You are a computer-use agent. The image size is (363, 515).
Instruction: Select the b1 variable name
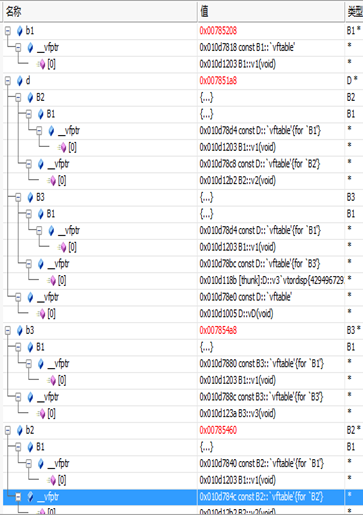pos(30,31)
